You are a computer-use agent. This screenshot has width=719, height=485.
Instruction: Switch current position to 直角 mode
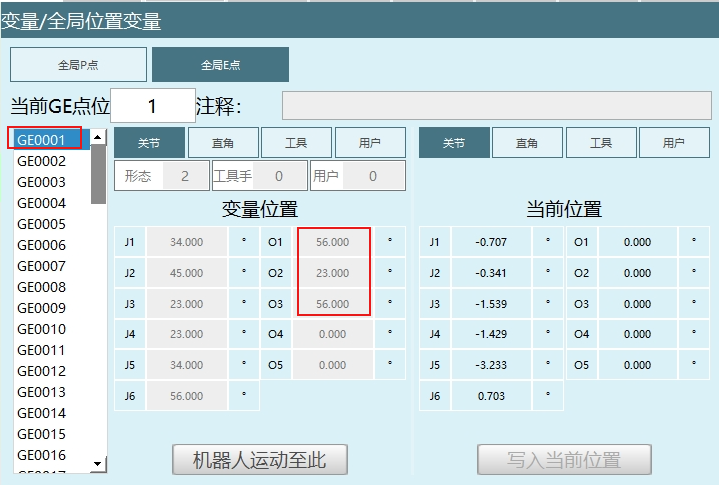tap(527, 143)
